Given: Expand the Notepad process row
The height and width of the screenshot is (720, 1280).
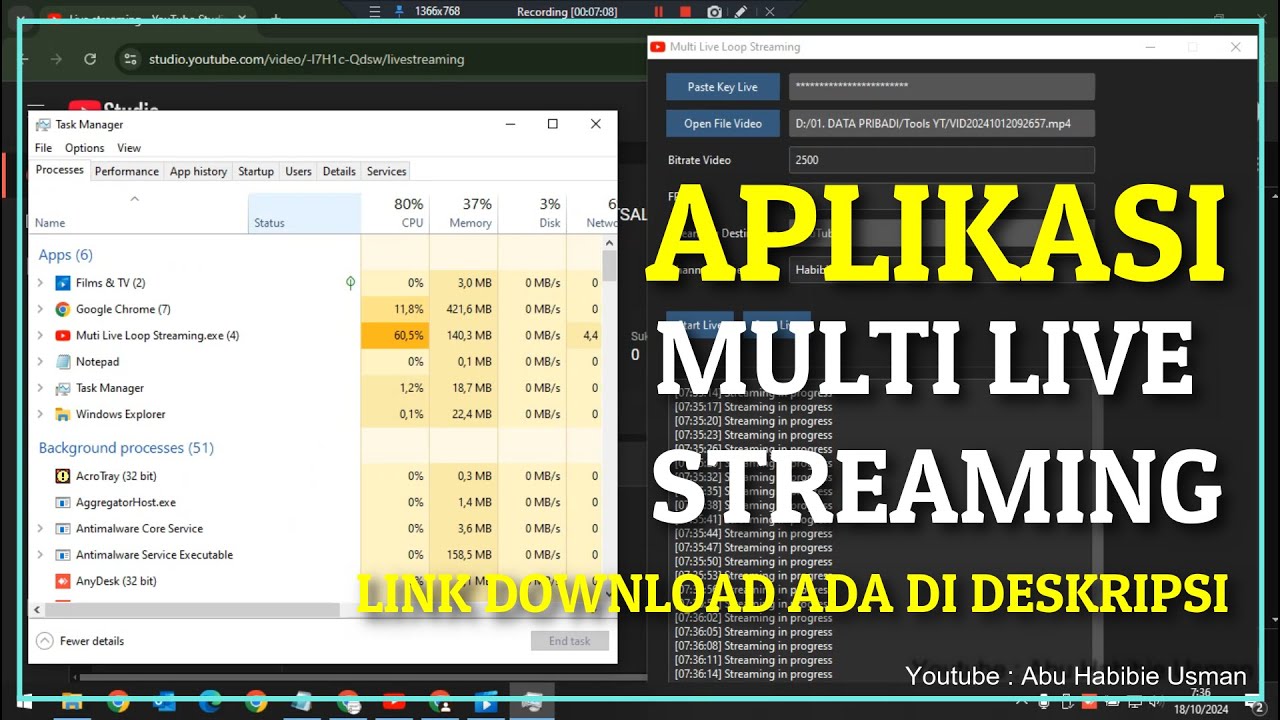Looking at the screenshot, I should point(40,361).
